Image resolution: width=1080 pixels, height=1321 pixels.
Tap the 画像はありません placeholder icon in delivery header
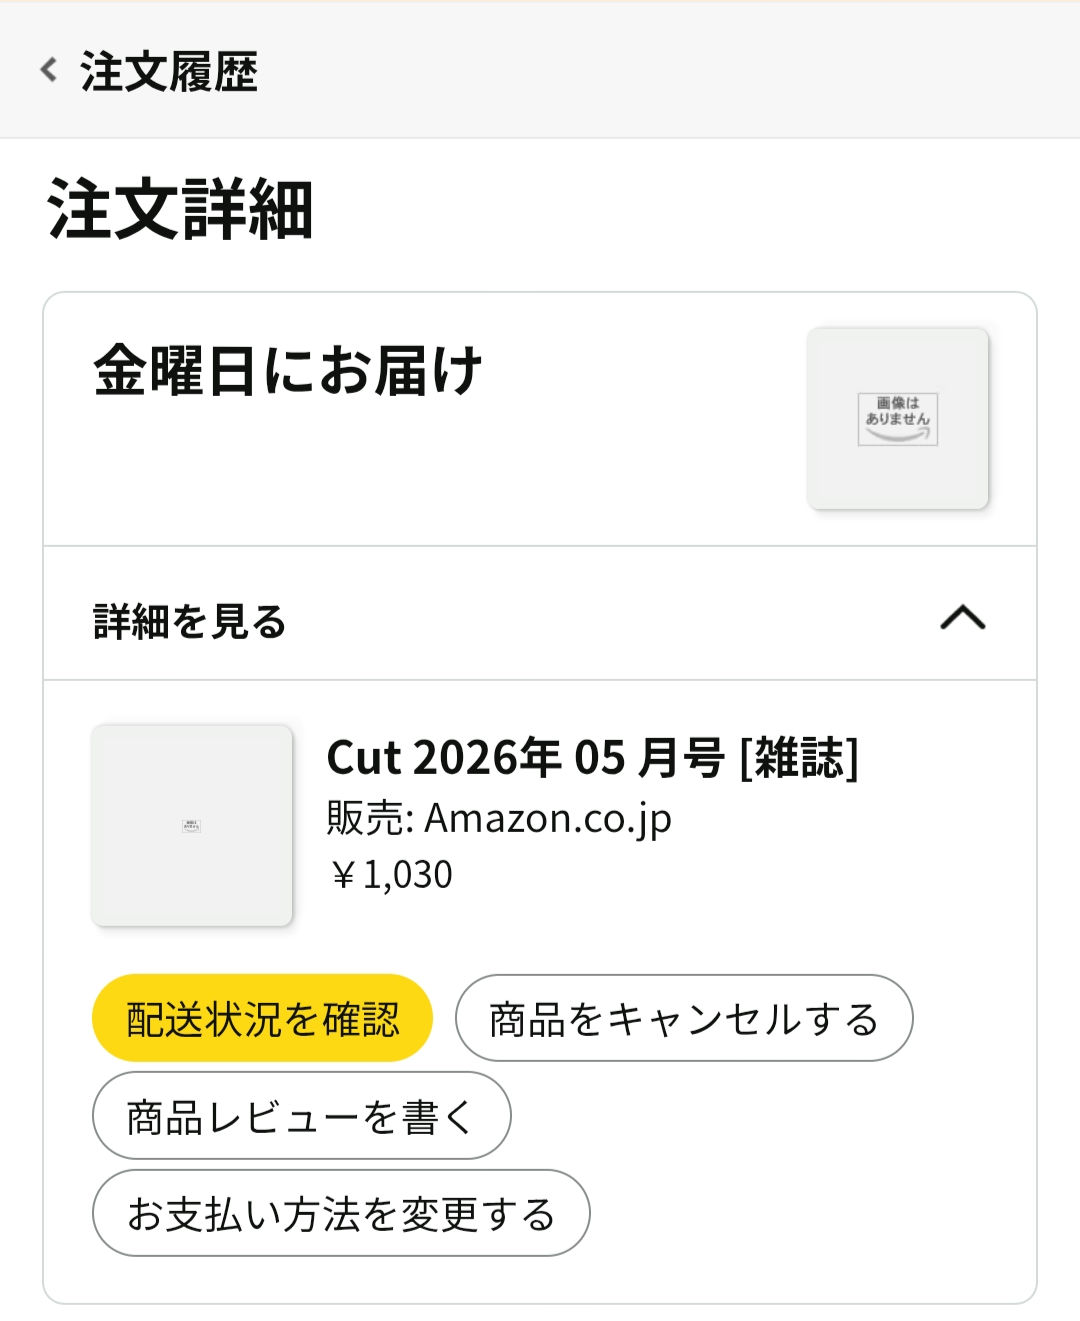897,418
